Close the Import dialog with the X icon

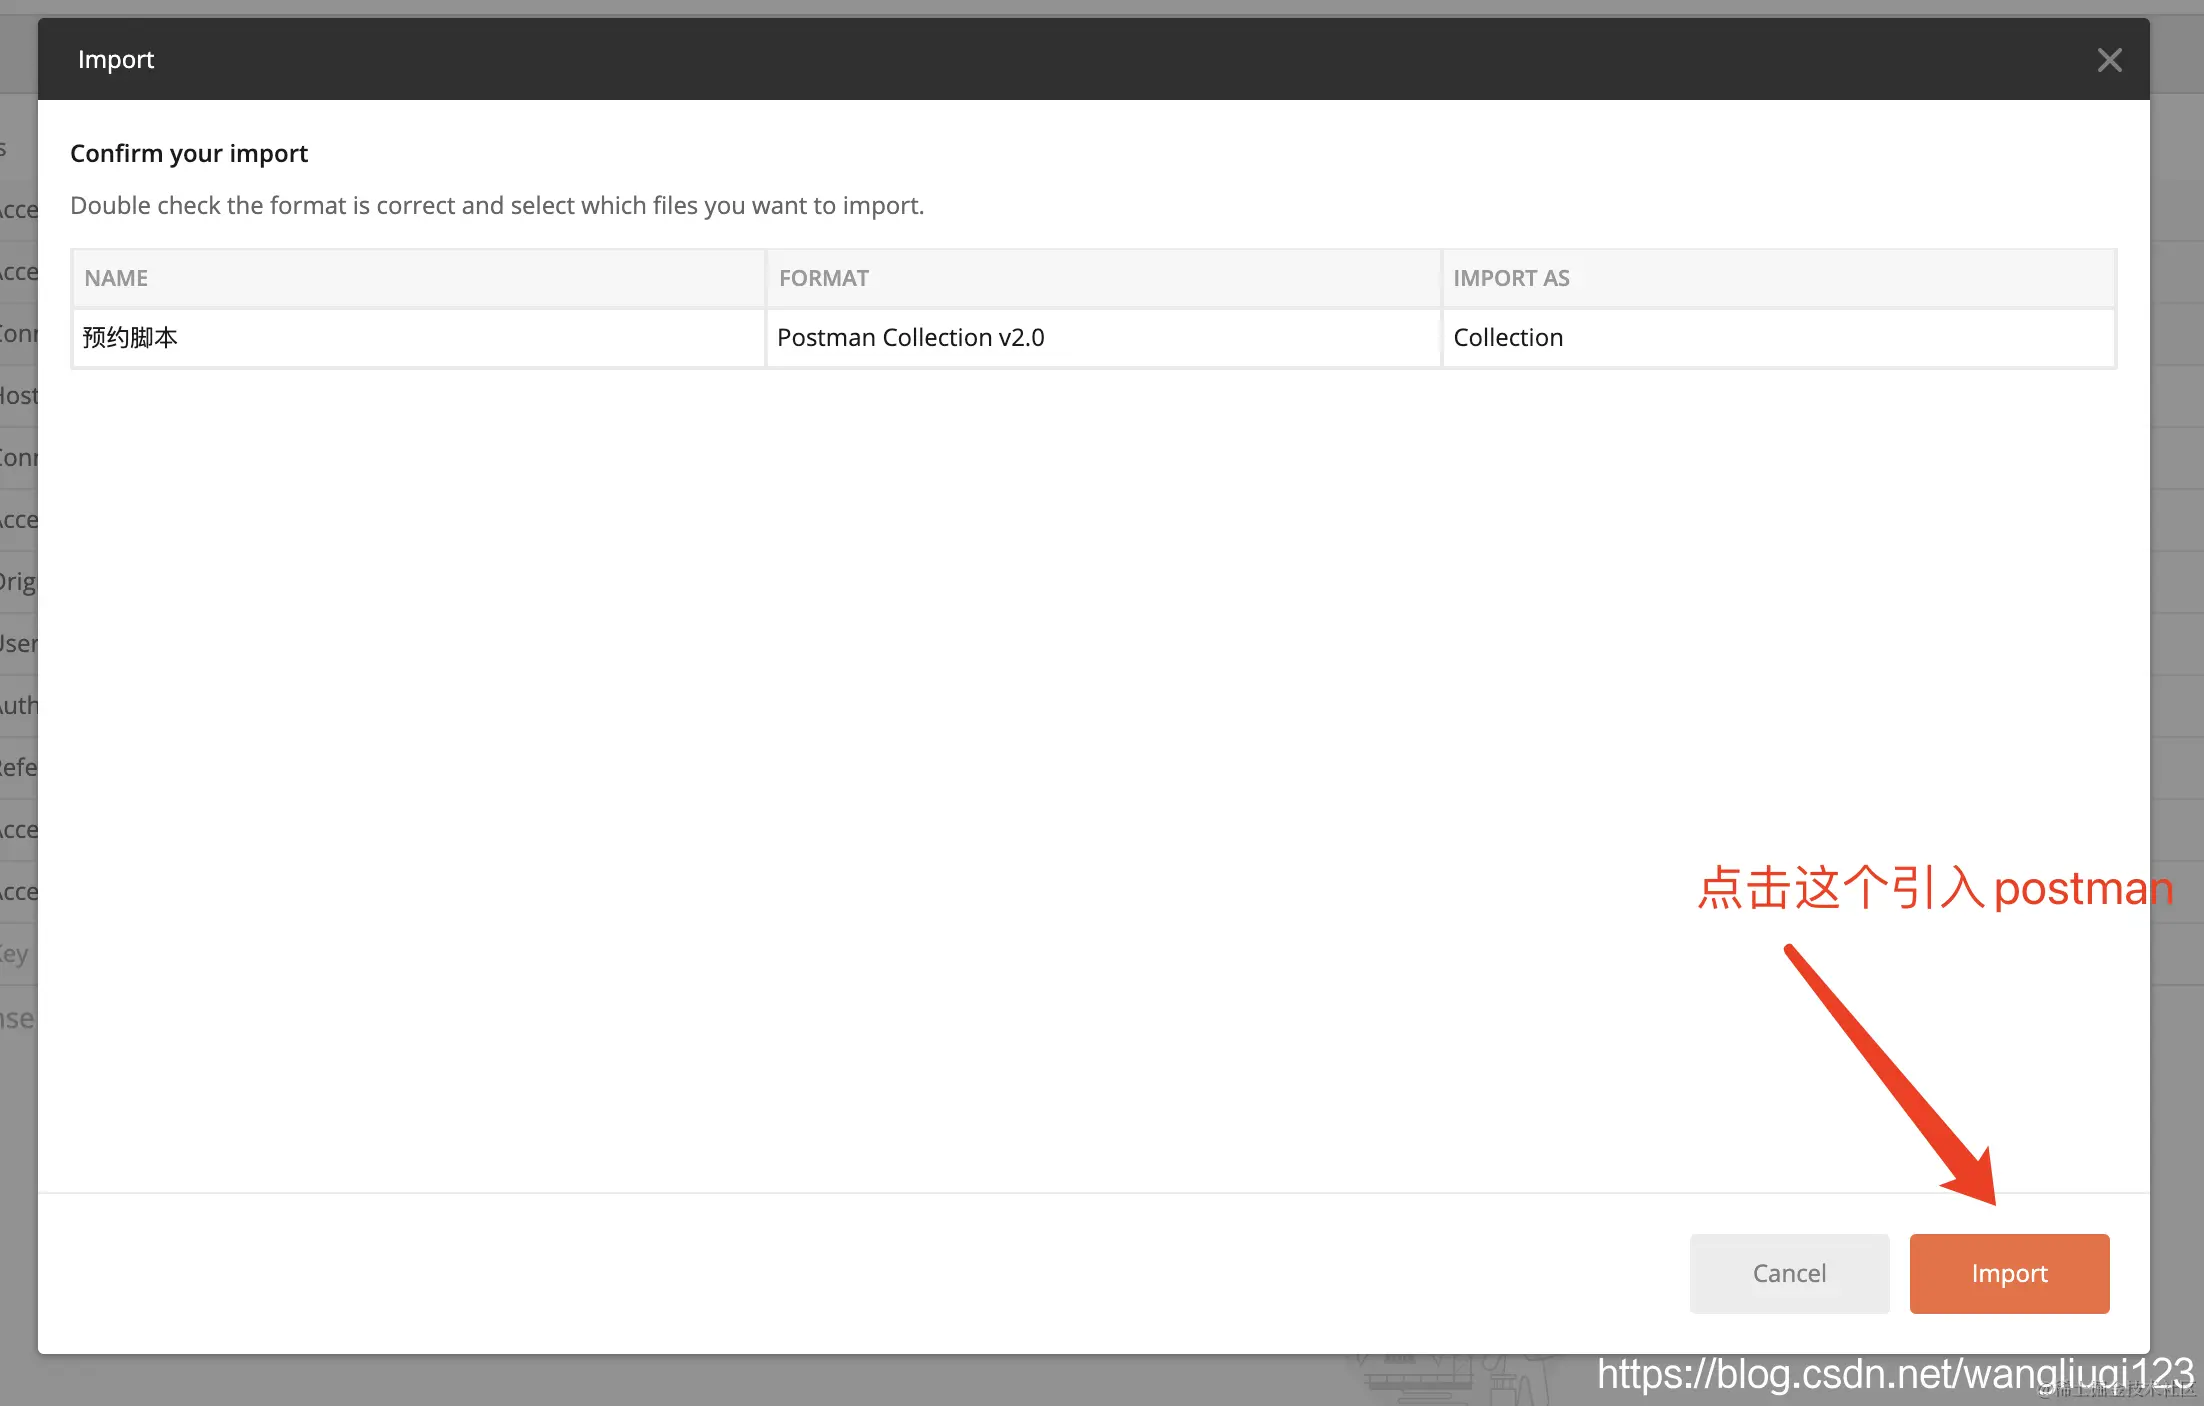[x=2109, y=60]
